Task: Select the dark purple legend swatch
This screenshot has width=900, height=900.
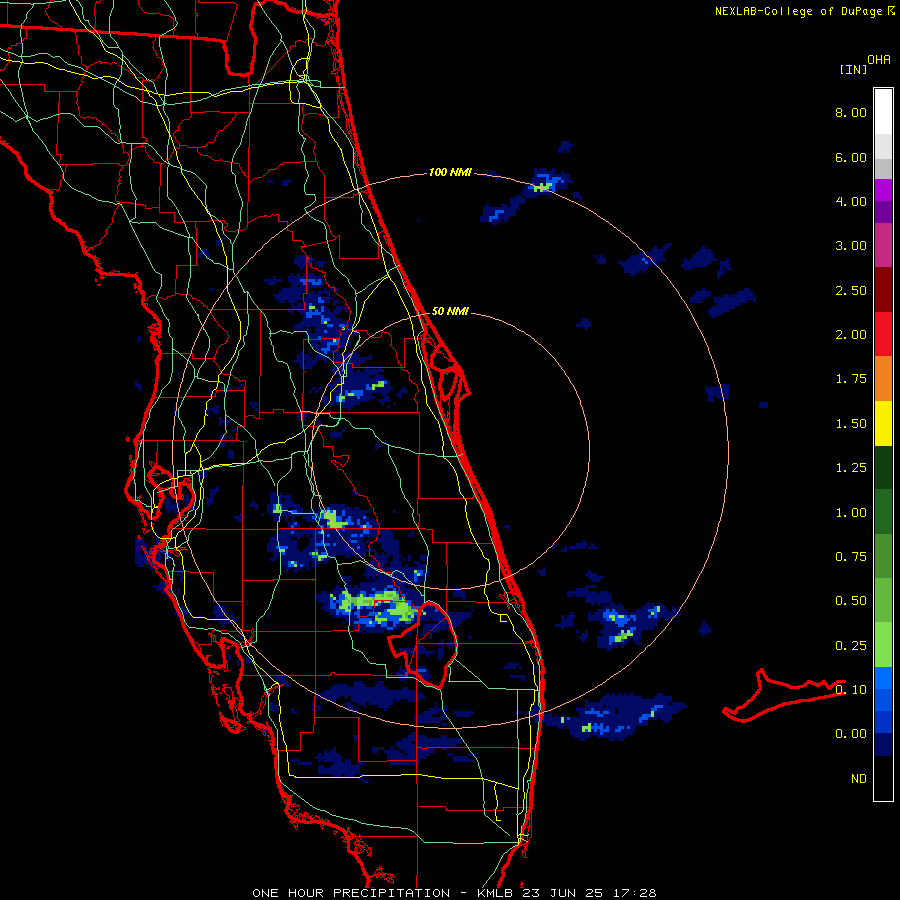Action: coord(883,212)
